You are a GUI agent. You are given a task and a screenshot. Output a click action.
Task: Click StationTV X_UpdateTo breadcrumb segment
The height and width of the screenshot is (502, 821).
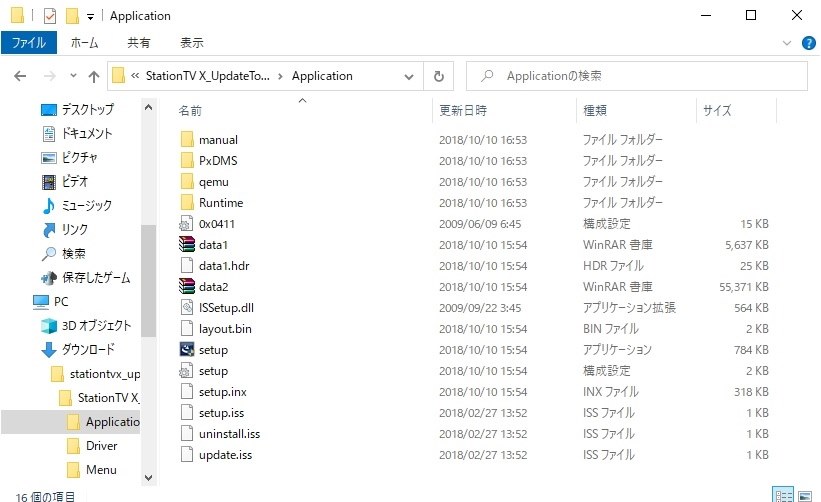208,76
